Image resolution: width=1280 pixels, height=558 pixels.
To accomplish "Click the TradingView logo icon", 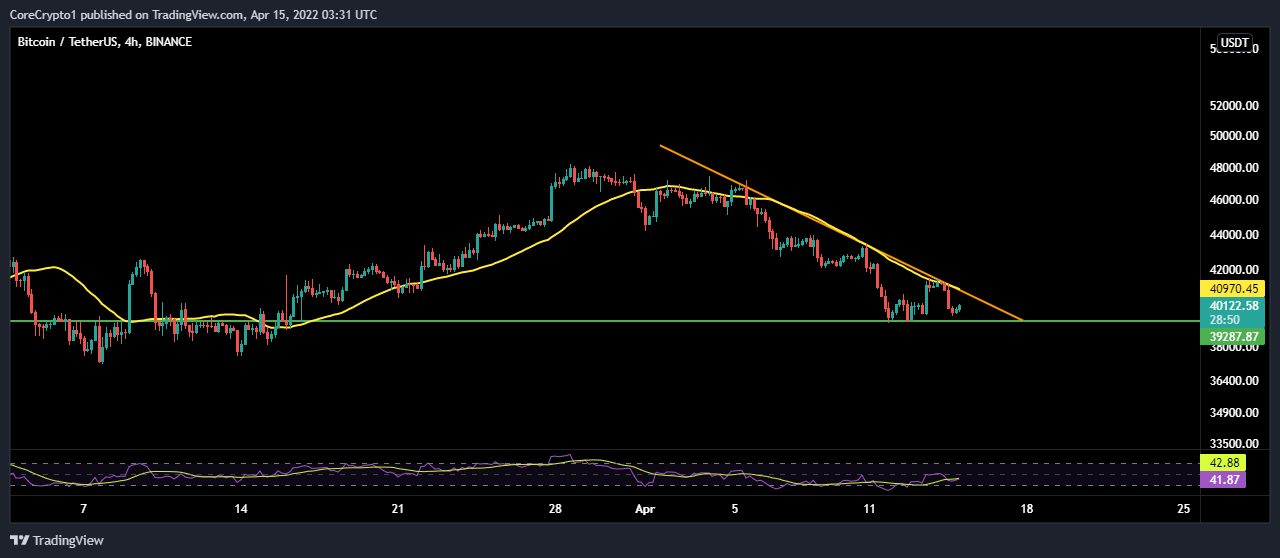I will (x=20, y=540).
